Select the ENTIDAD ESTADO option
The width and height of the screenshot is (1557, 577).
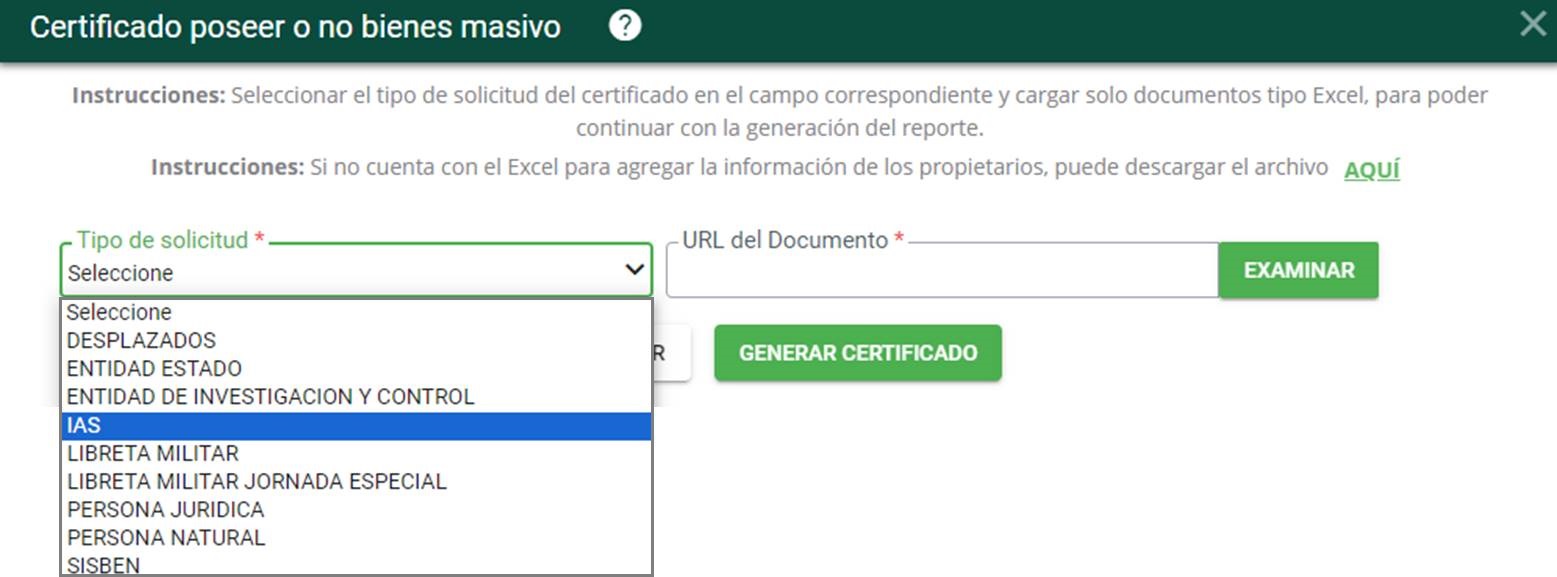coord(154,369)
